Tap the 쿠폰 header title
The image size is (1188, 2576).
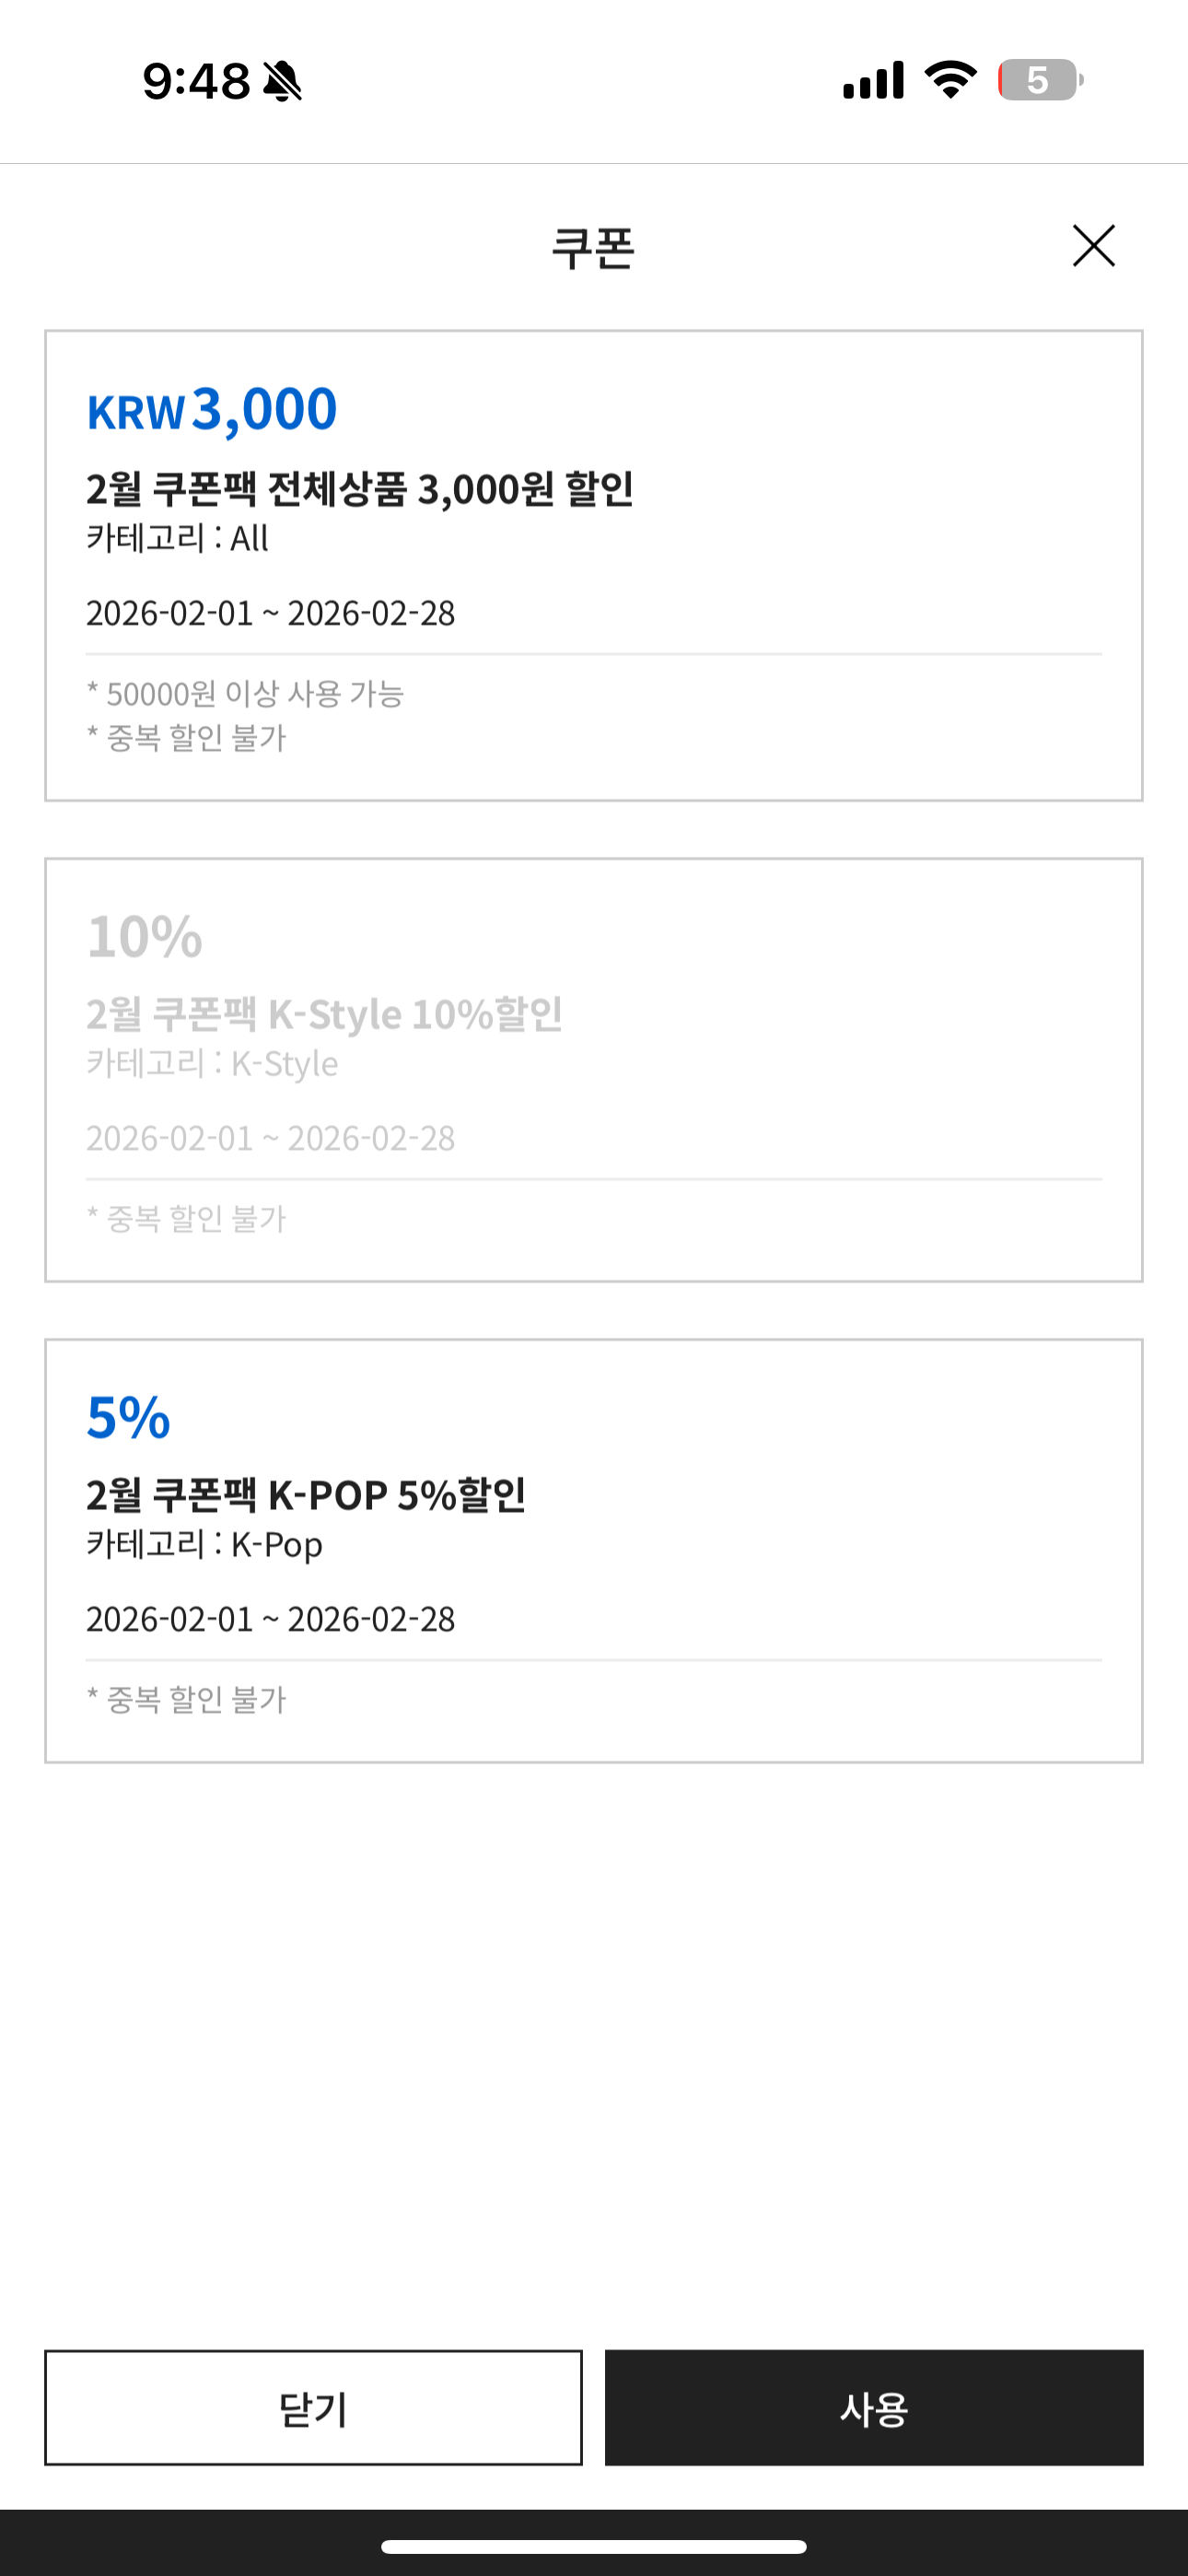pos(593,248)
